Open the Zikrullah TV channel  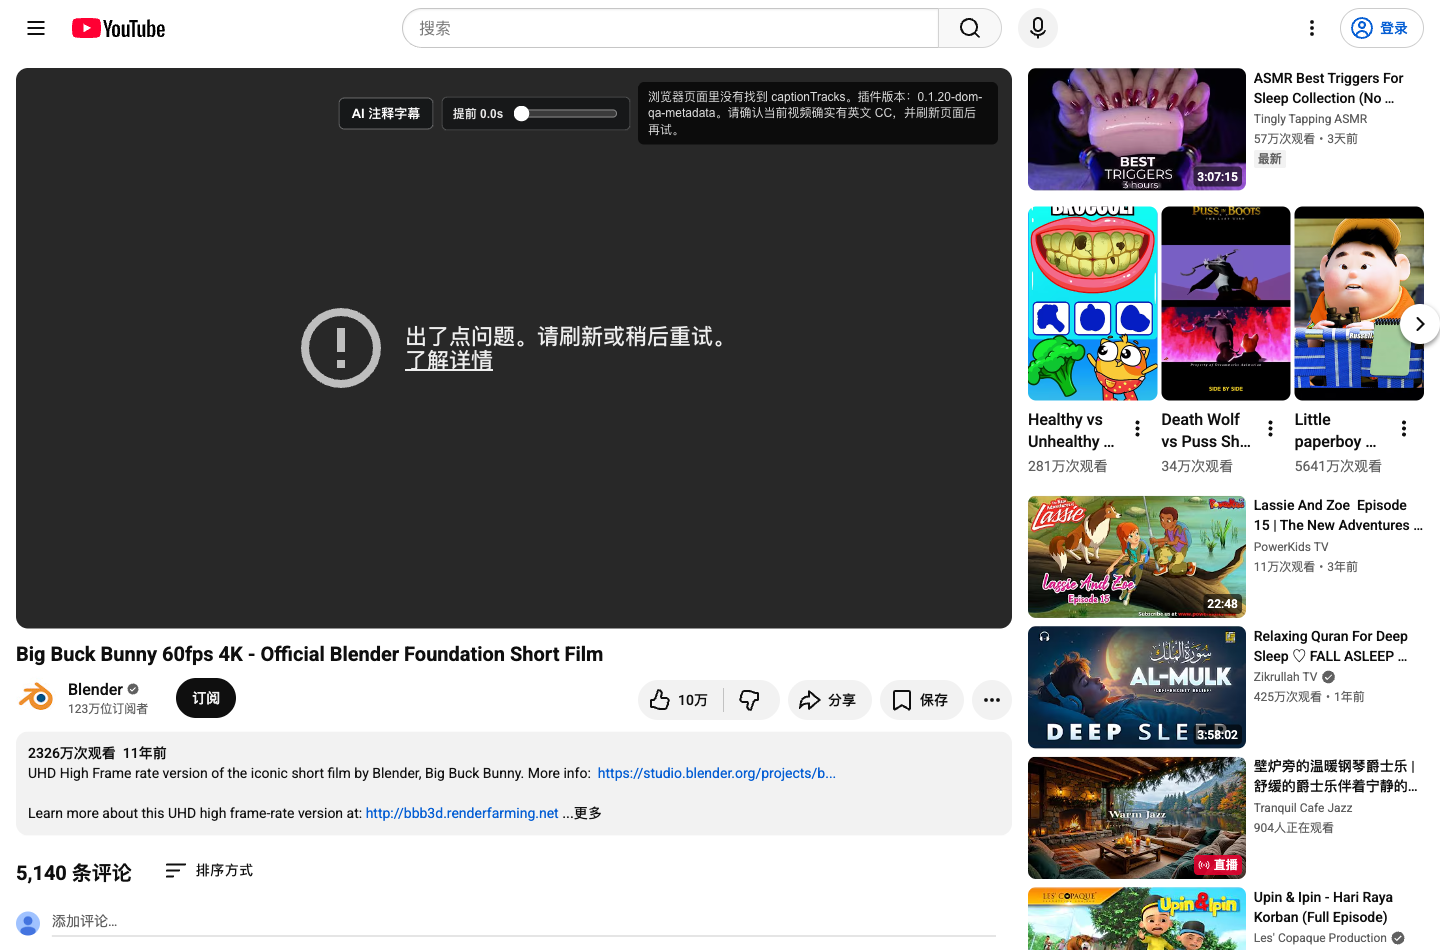tap(1286, 676)
